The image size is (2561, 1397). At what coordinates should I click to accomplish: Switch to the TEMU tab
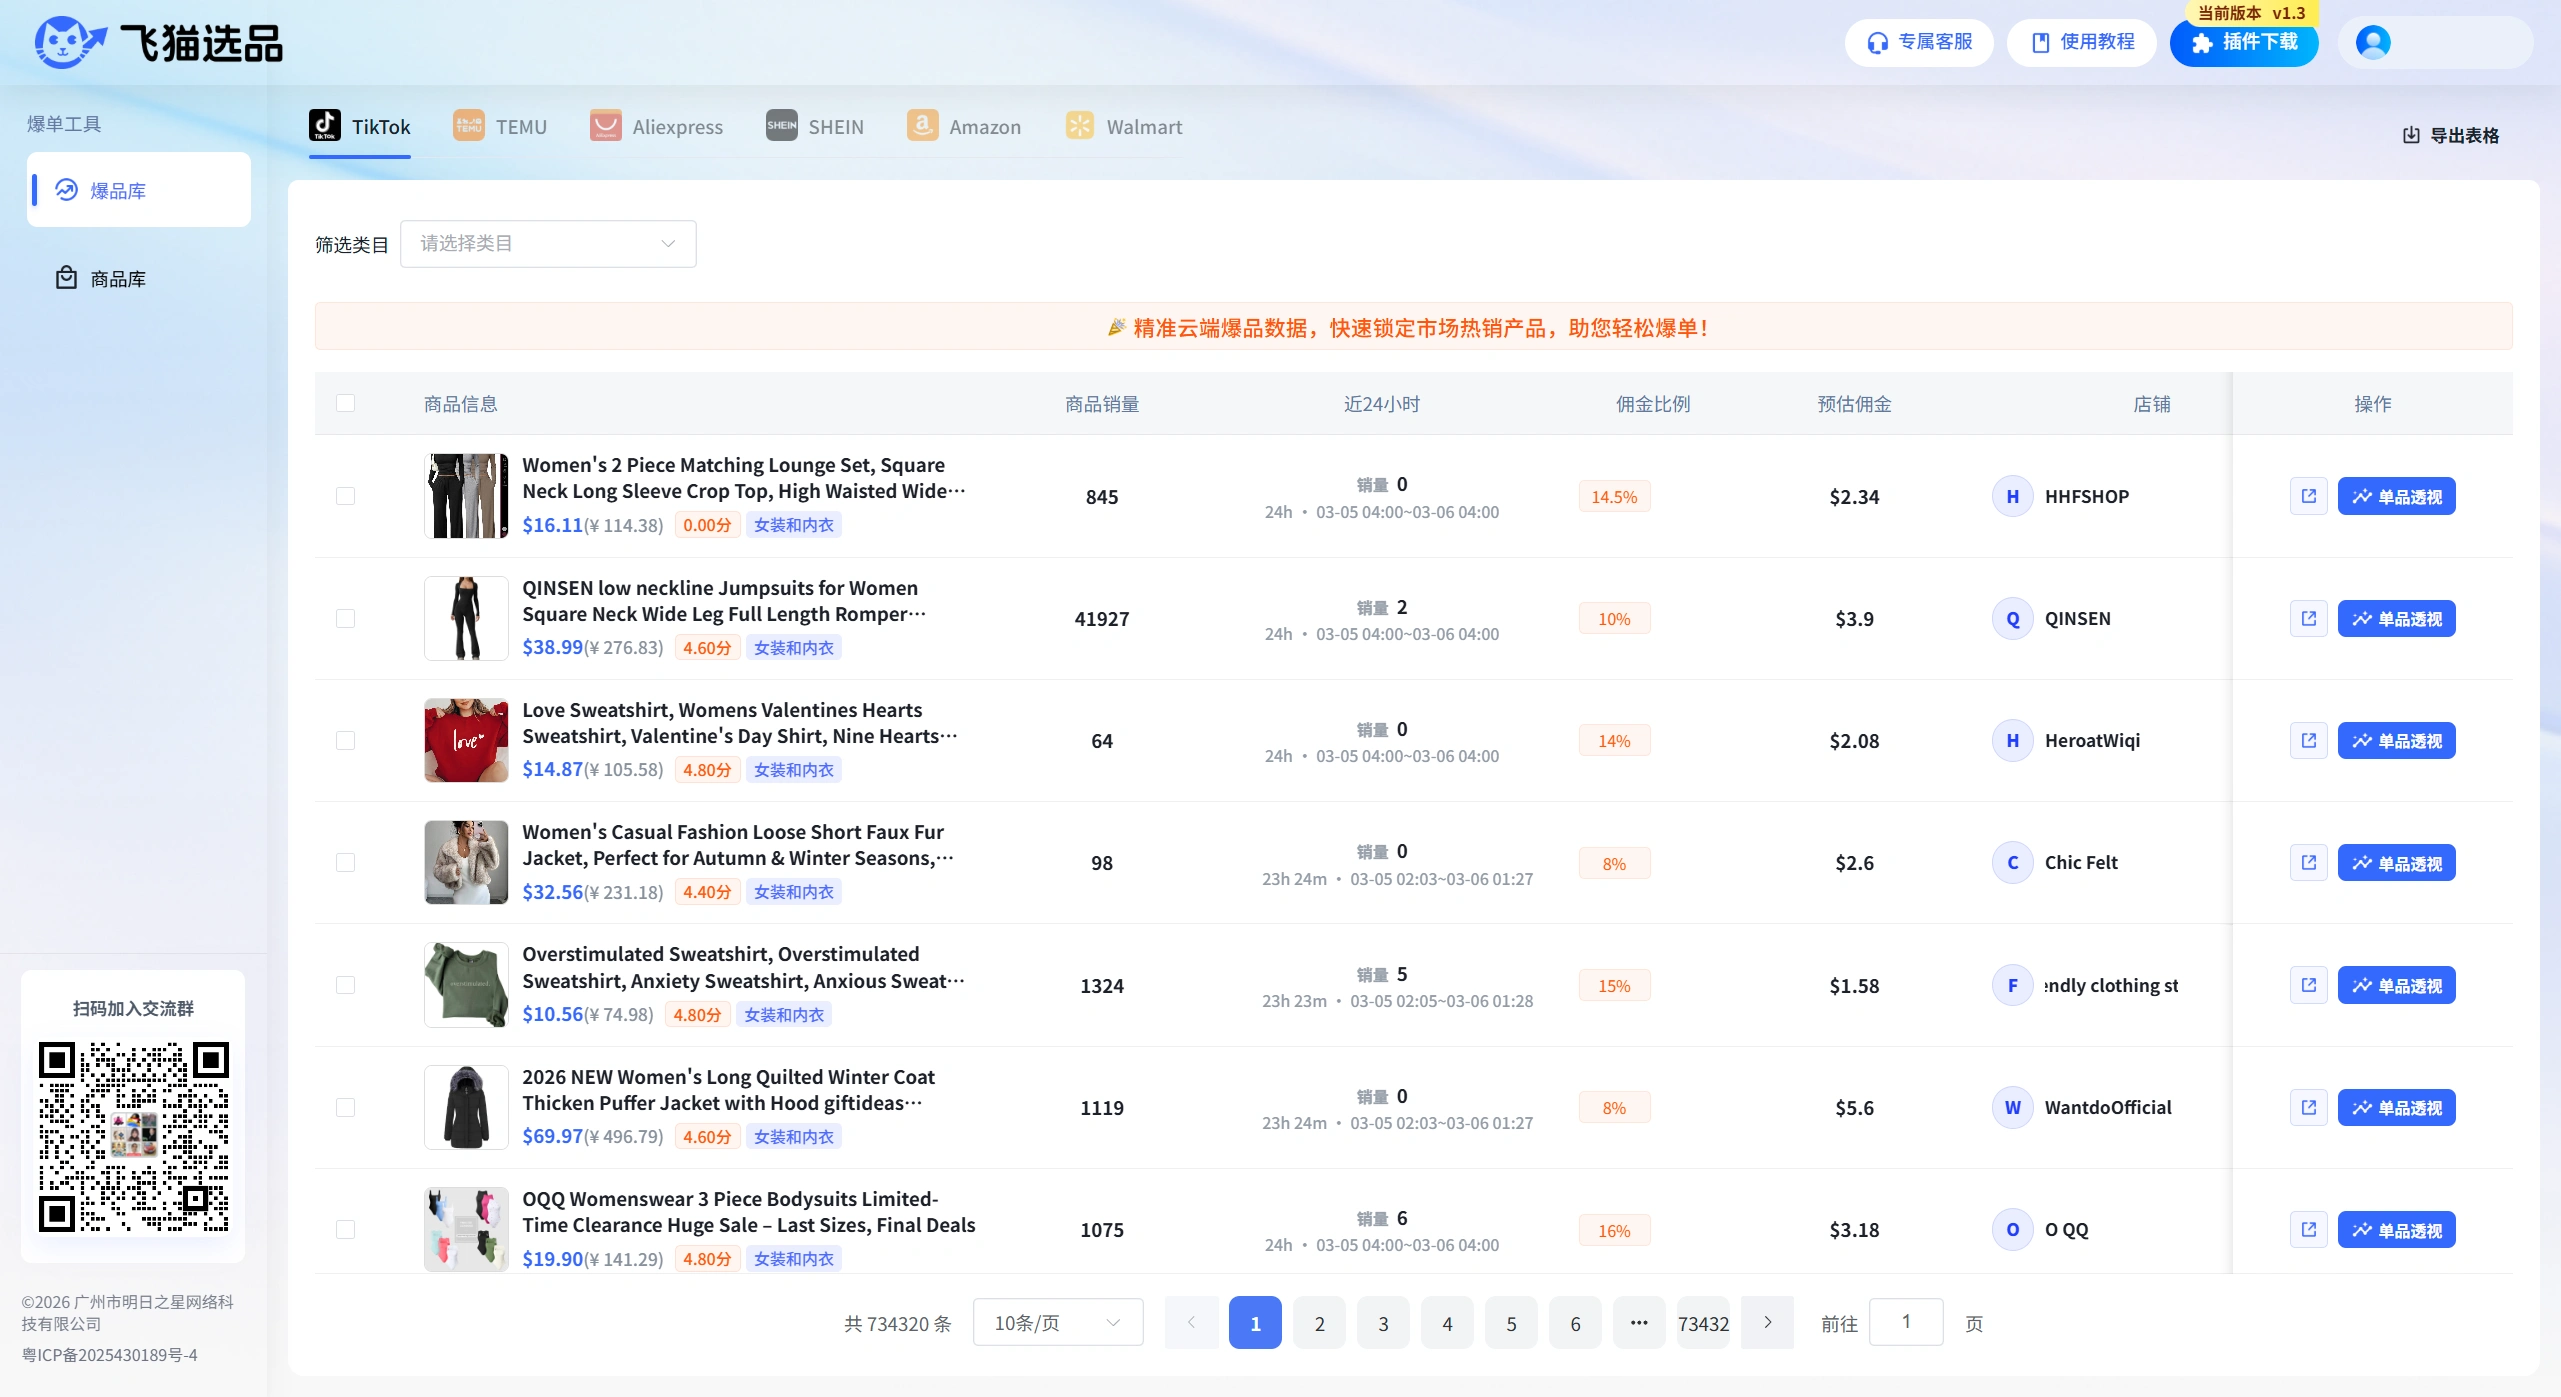coord(500,127)
